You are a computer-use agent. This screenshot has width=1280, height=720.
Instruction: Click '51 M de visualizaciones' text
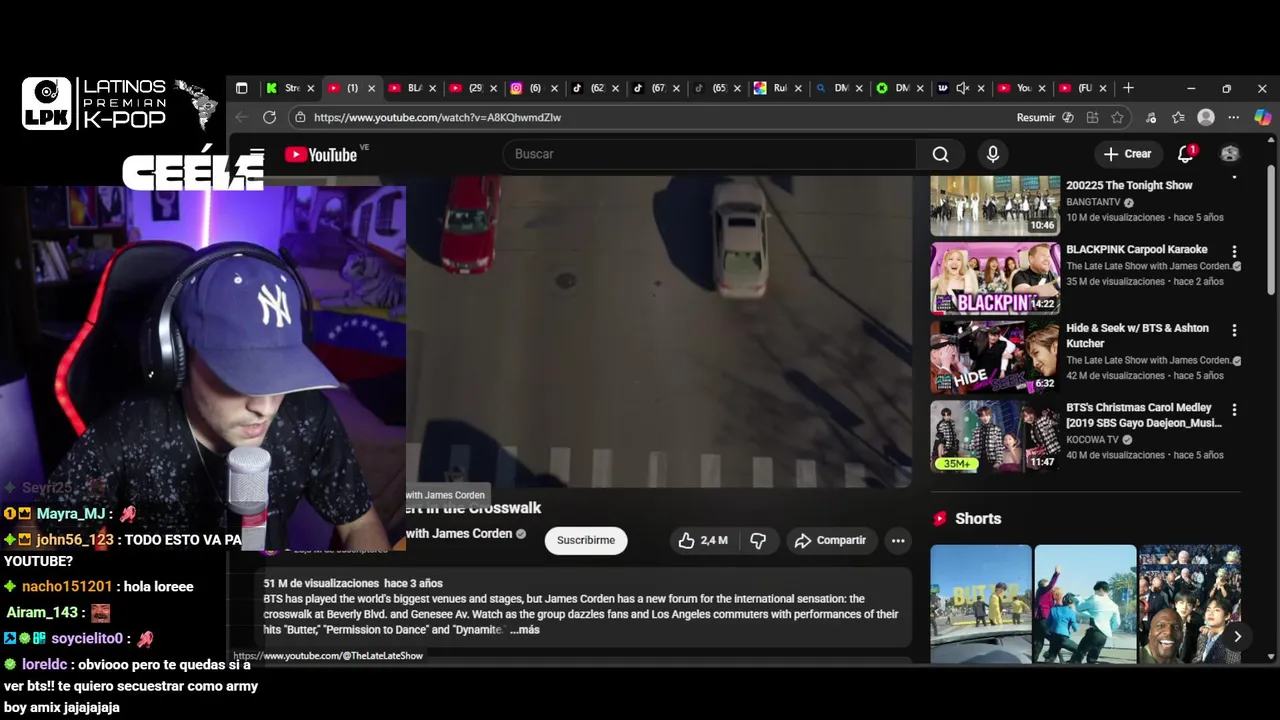[321, 583]
